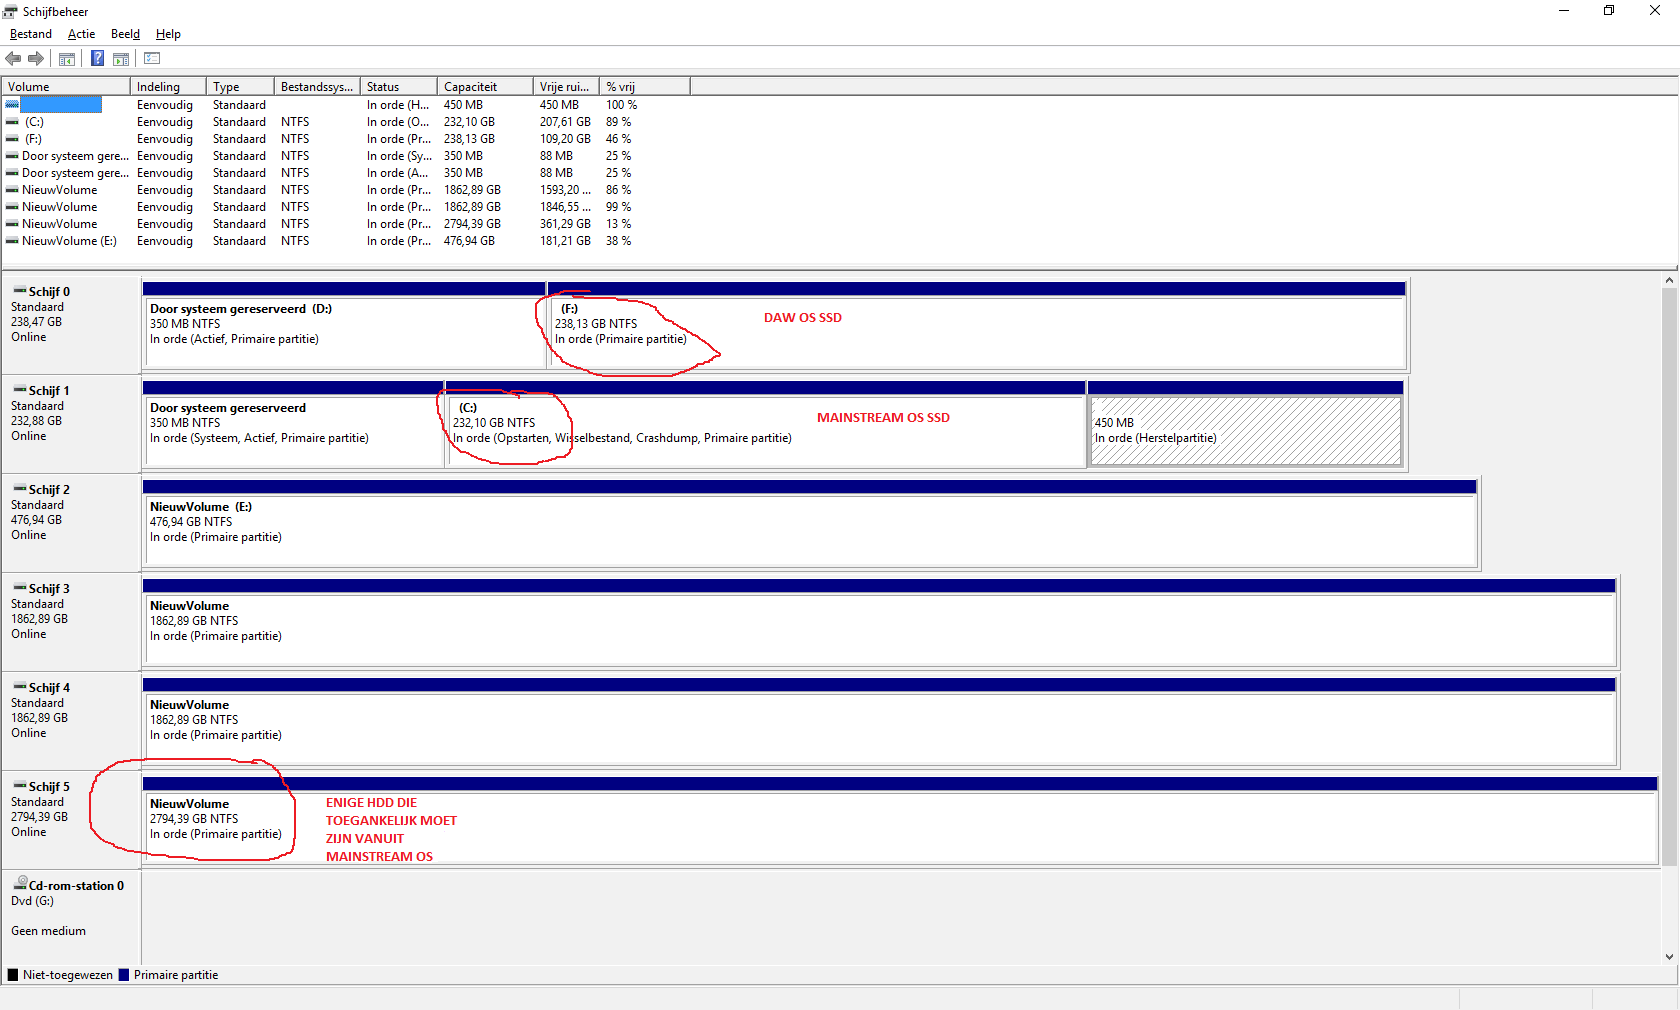Toggle the action pane toolbar icon
This screenshot has width=1680, height=1010.
point(121,59)
